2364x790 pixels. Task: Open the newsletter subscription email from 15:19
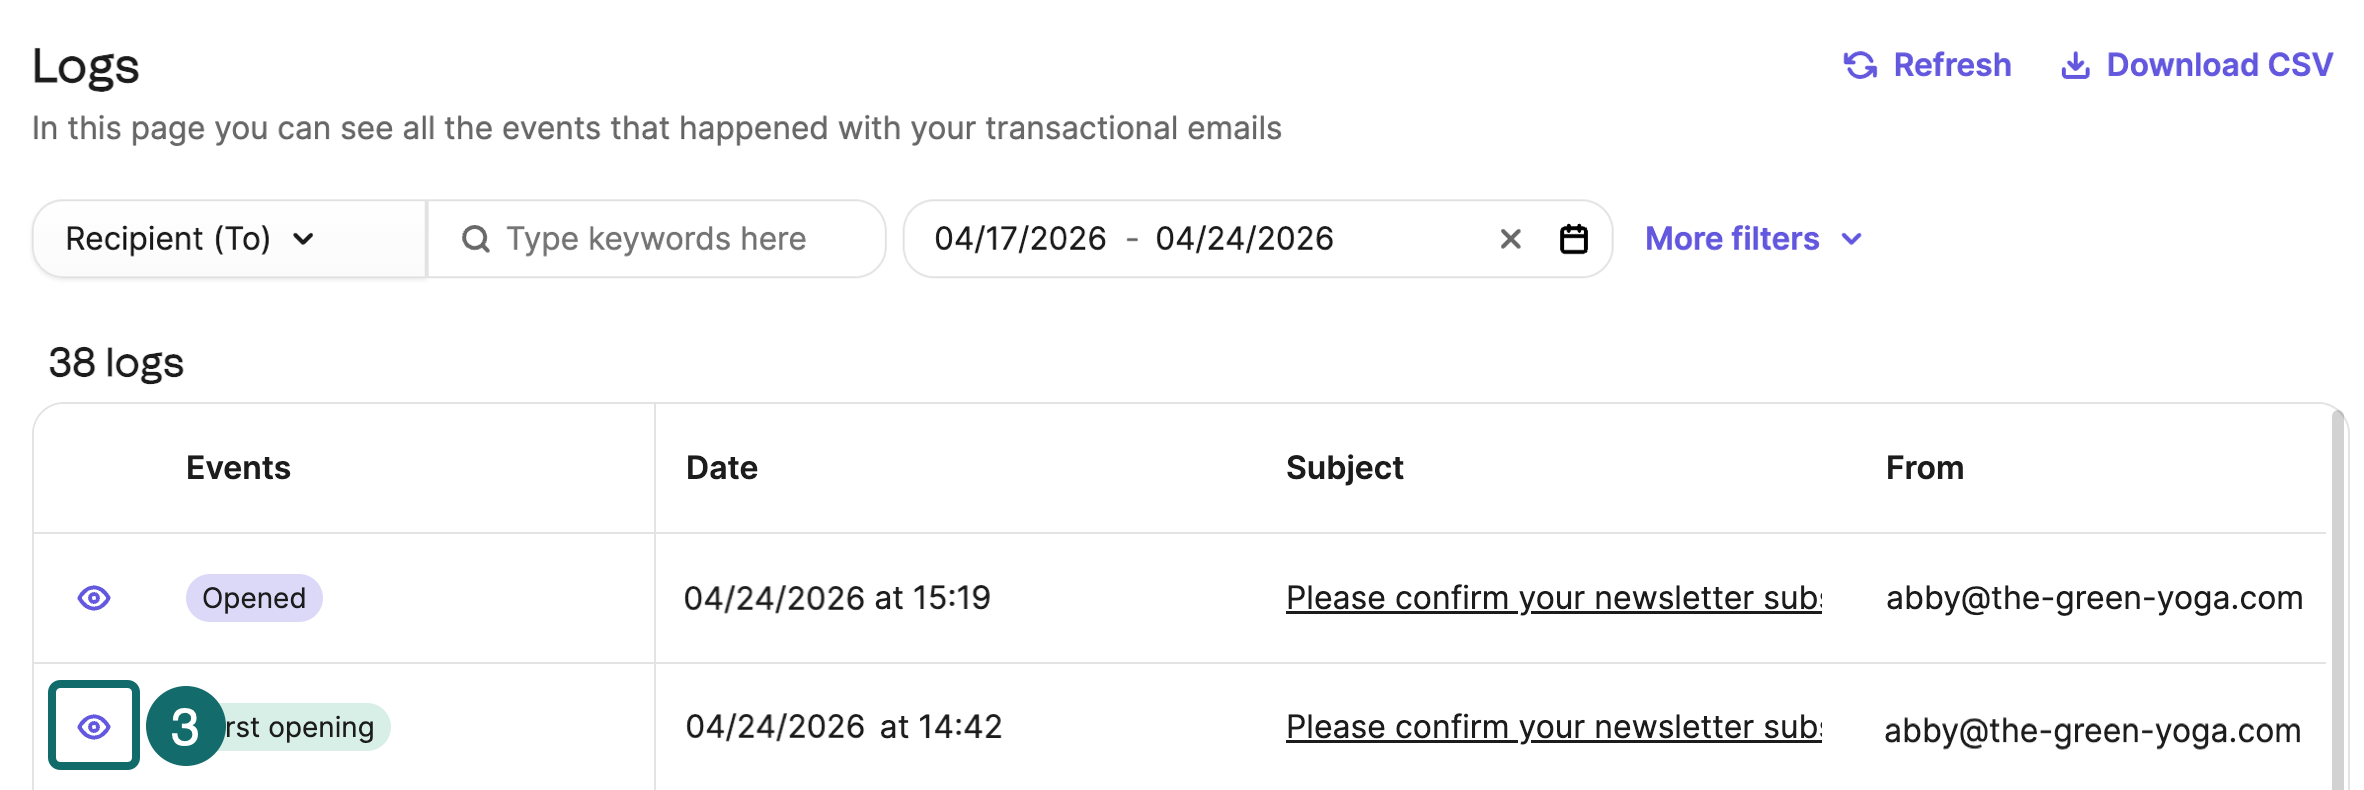1553,598
